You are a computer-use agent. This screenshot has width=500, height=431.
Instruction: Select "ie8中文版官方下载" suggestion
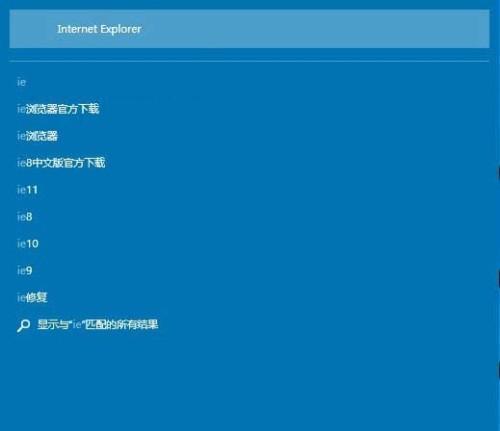(x=61, y=163)
